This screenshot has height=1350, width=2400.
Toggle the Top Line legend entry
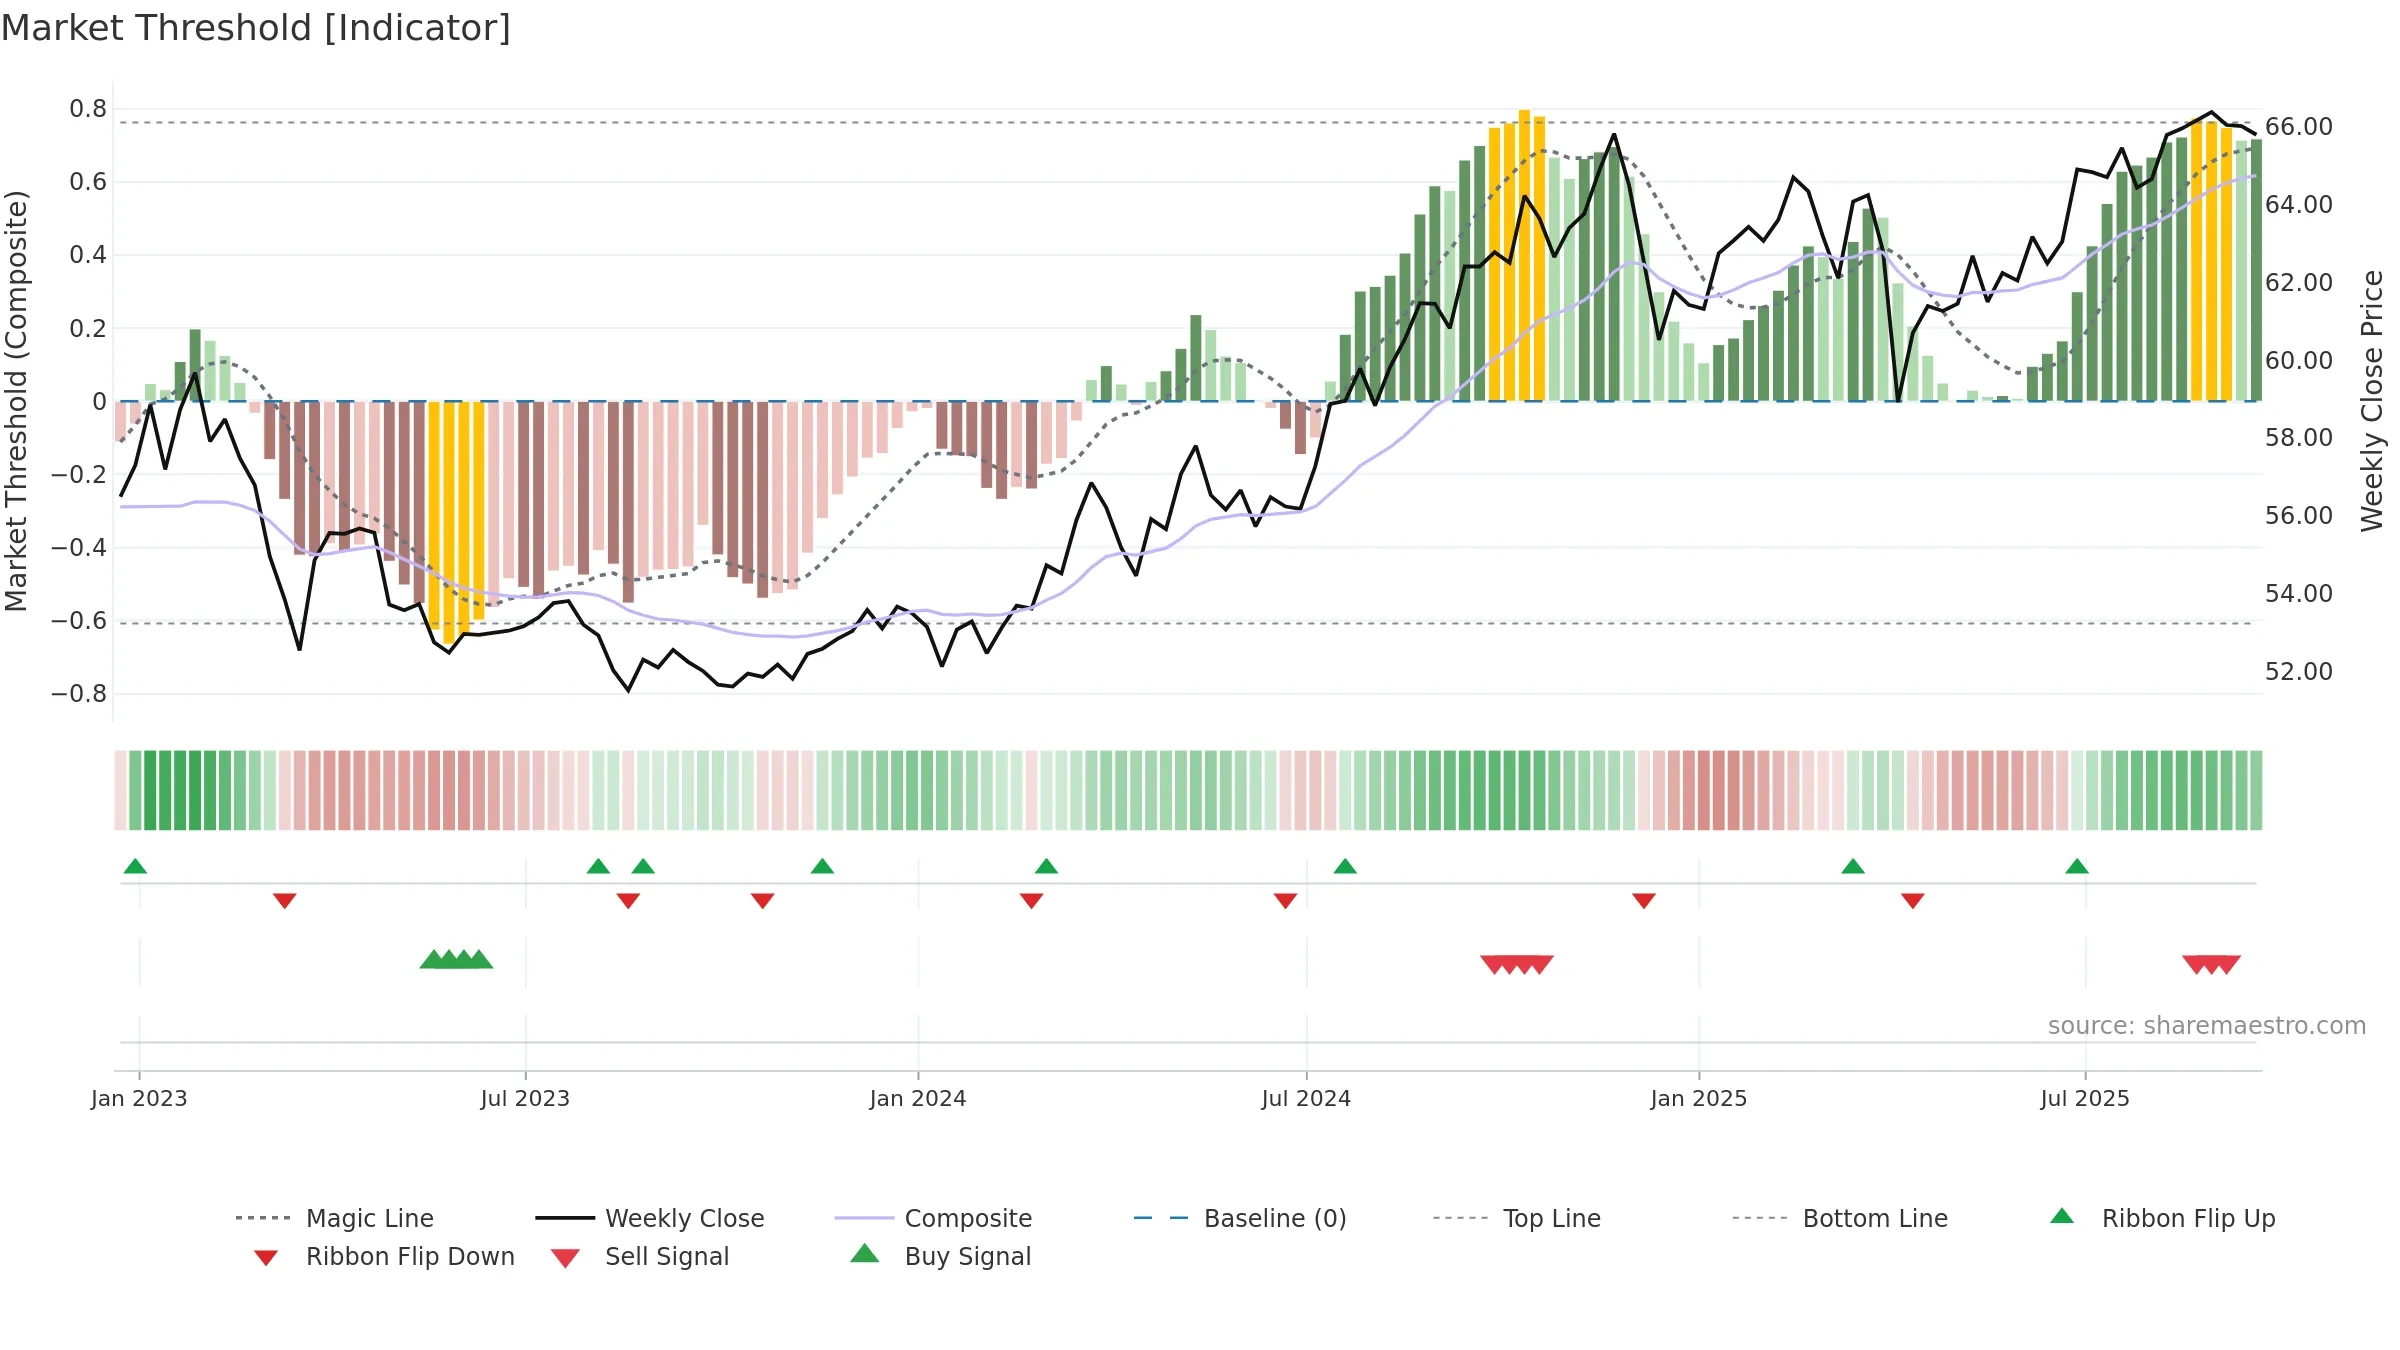click(1517, 1218)
